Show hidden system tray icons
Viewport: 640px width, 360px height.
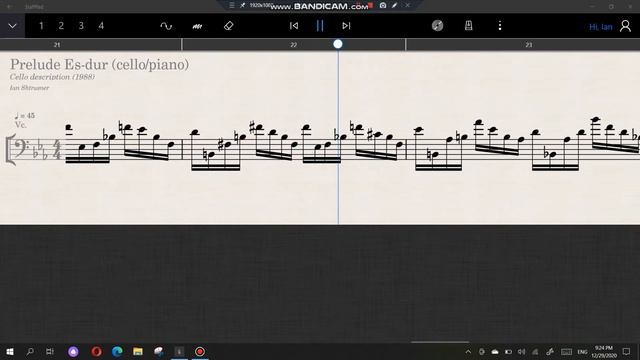click(x=468, y=352)
